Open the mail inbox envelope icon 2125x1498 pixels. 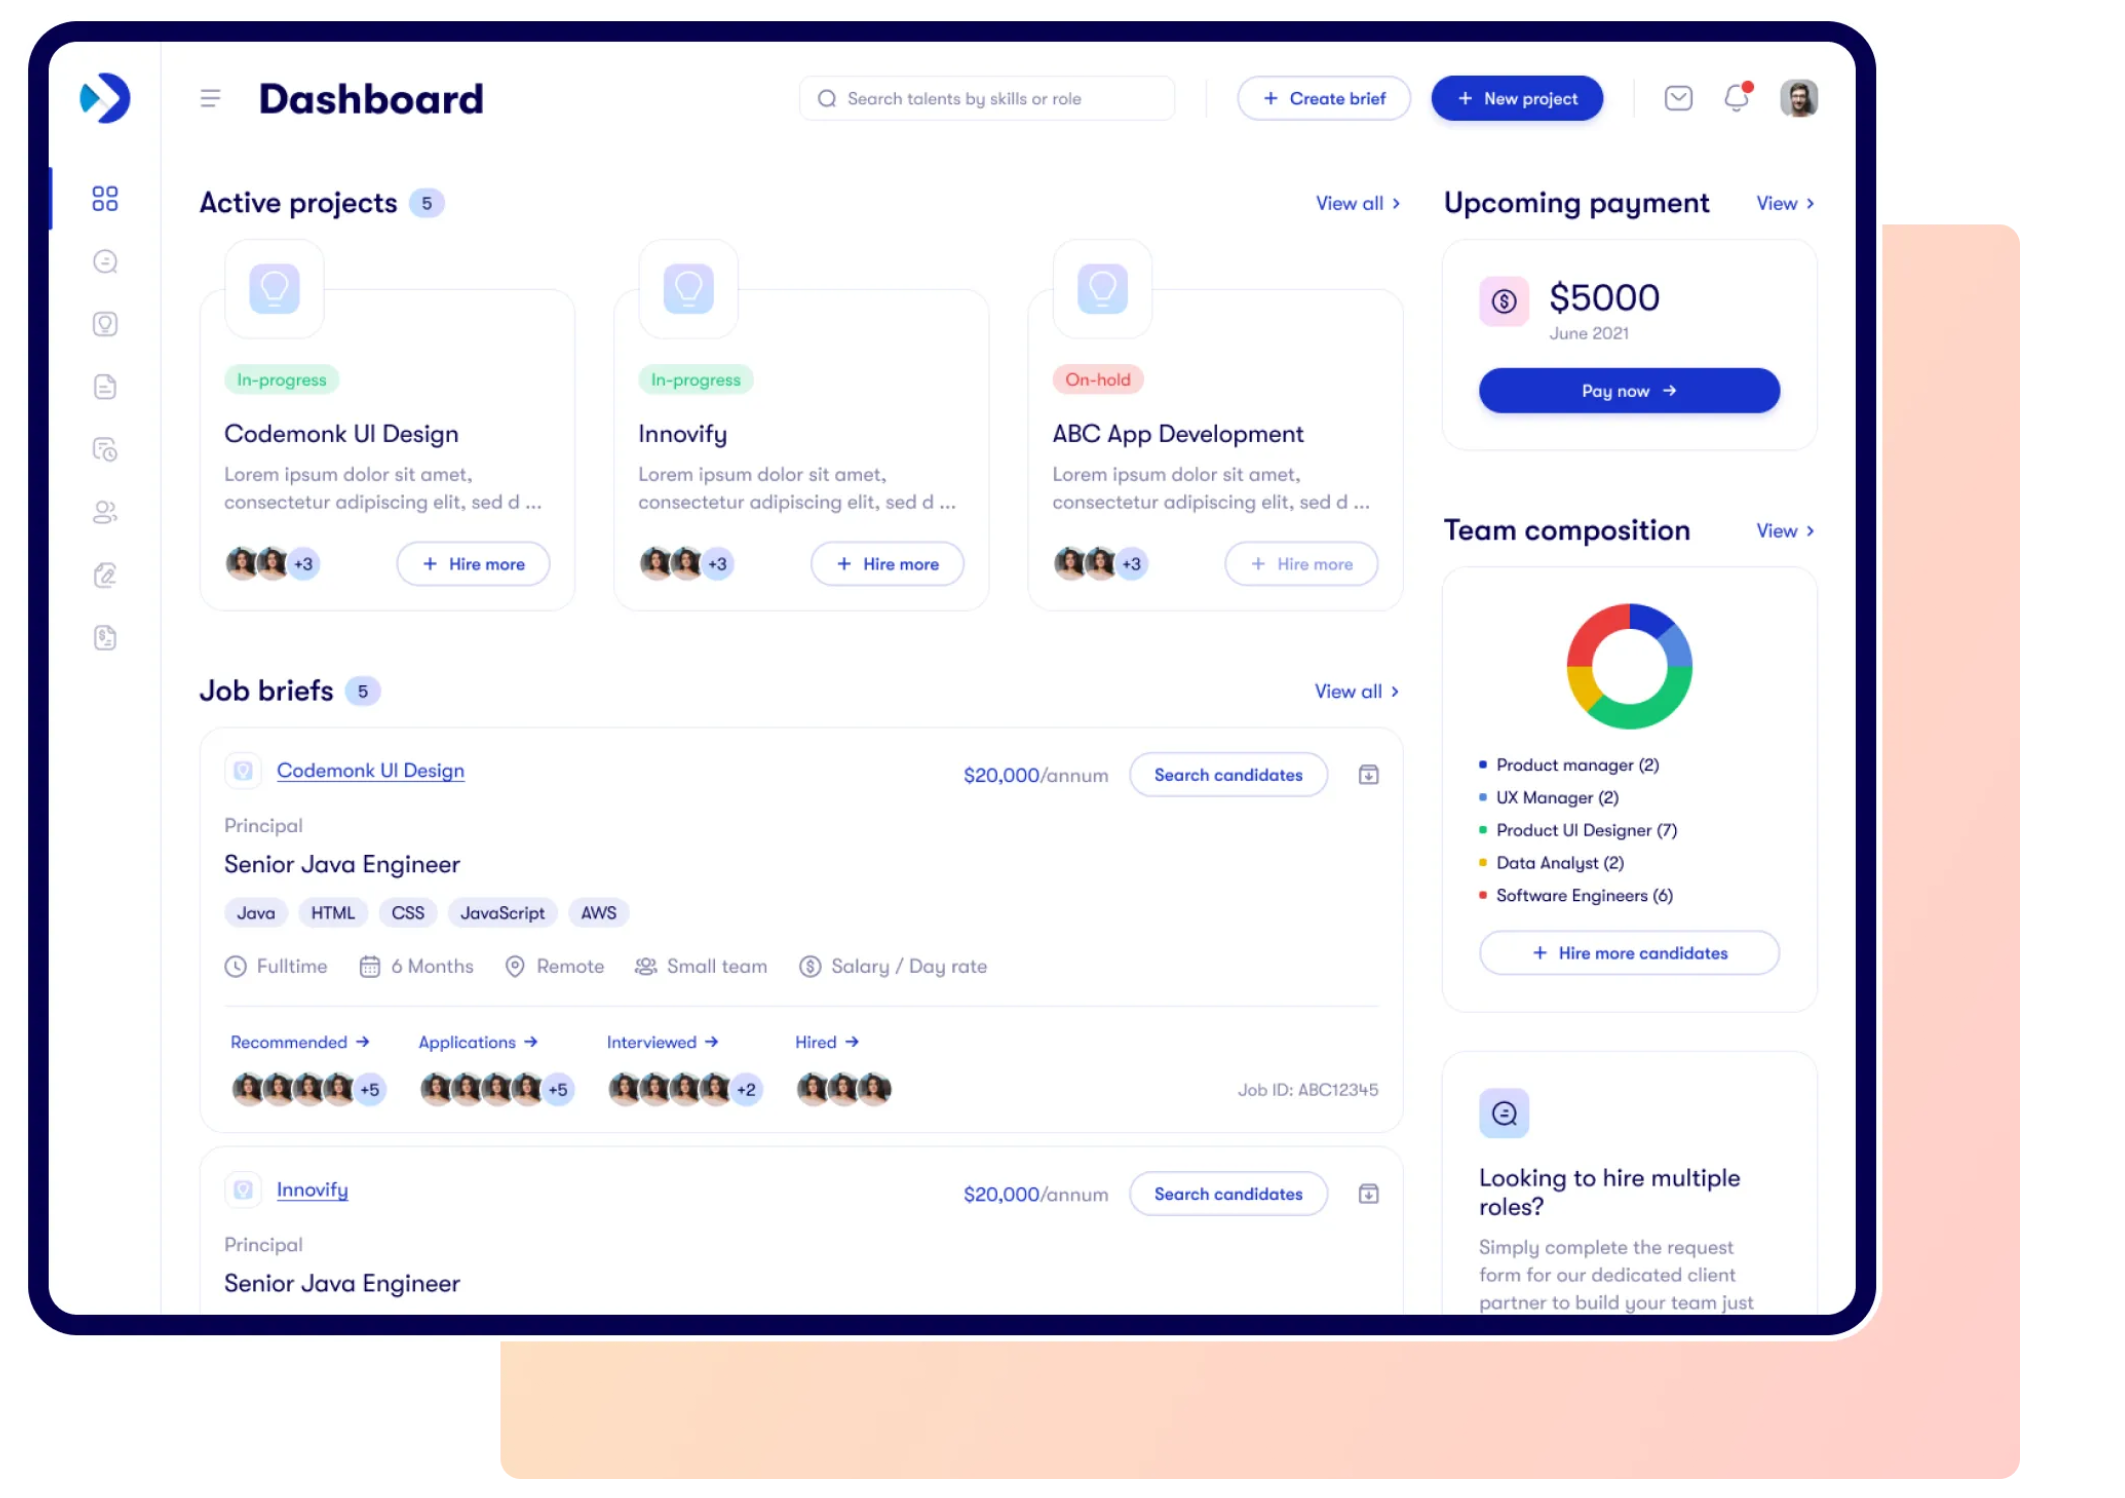point(1678,98)
